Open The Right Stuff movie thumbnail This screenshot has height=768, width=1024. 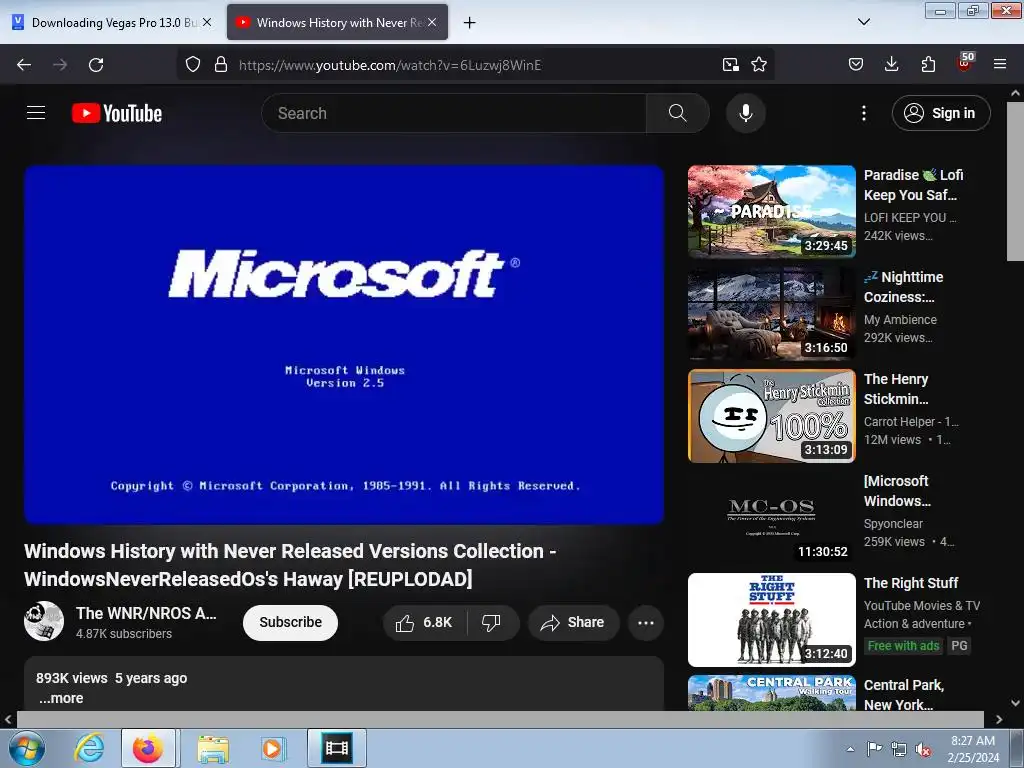click(x=771, y=620)
